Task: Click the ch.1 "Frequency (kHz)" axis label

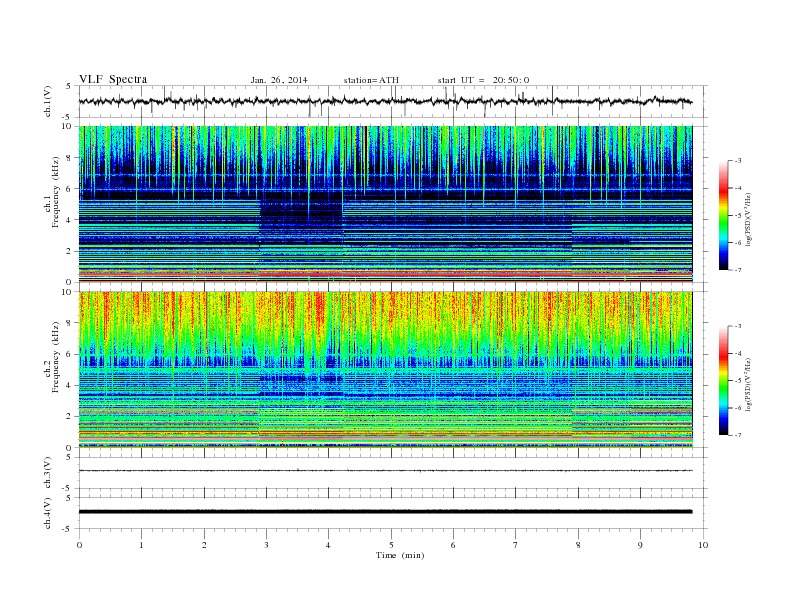Action: [56, 192]
